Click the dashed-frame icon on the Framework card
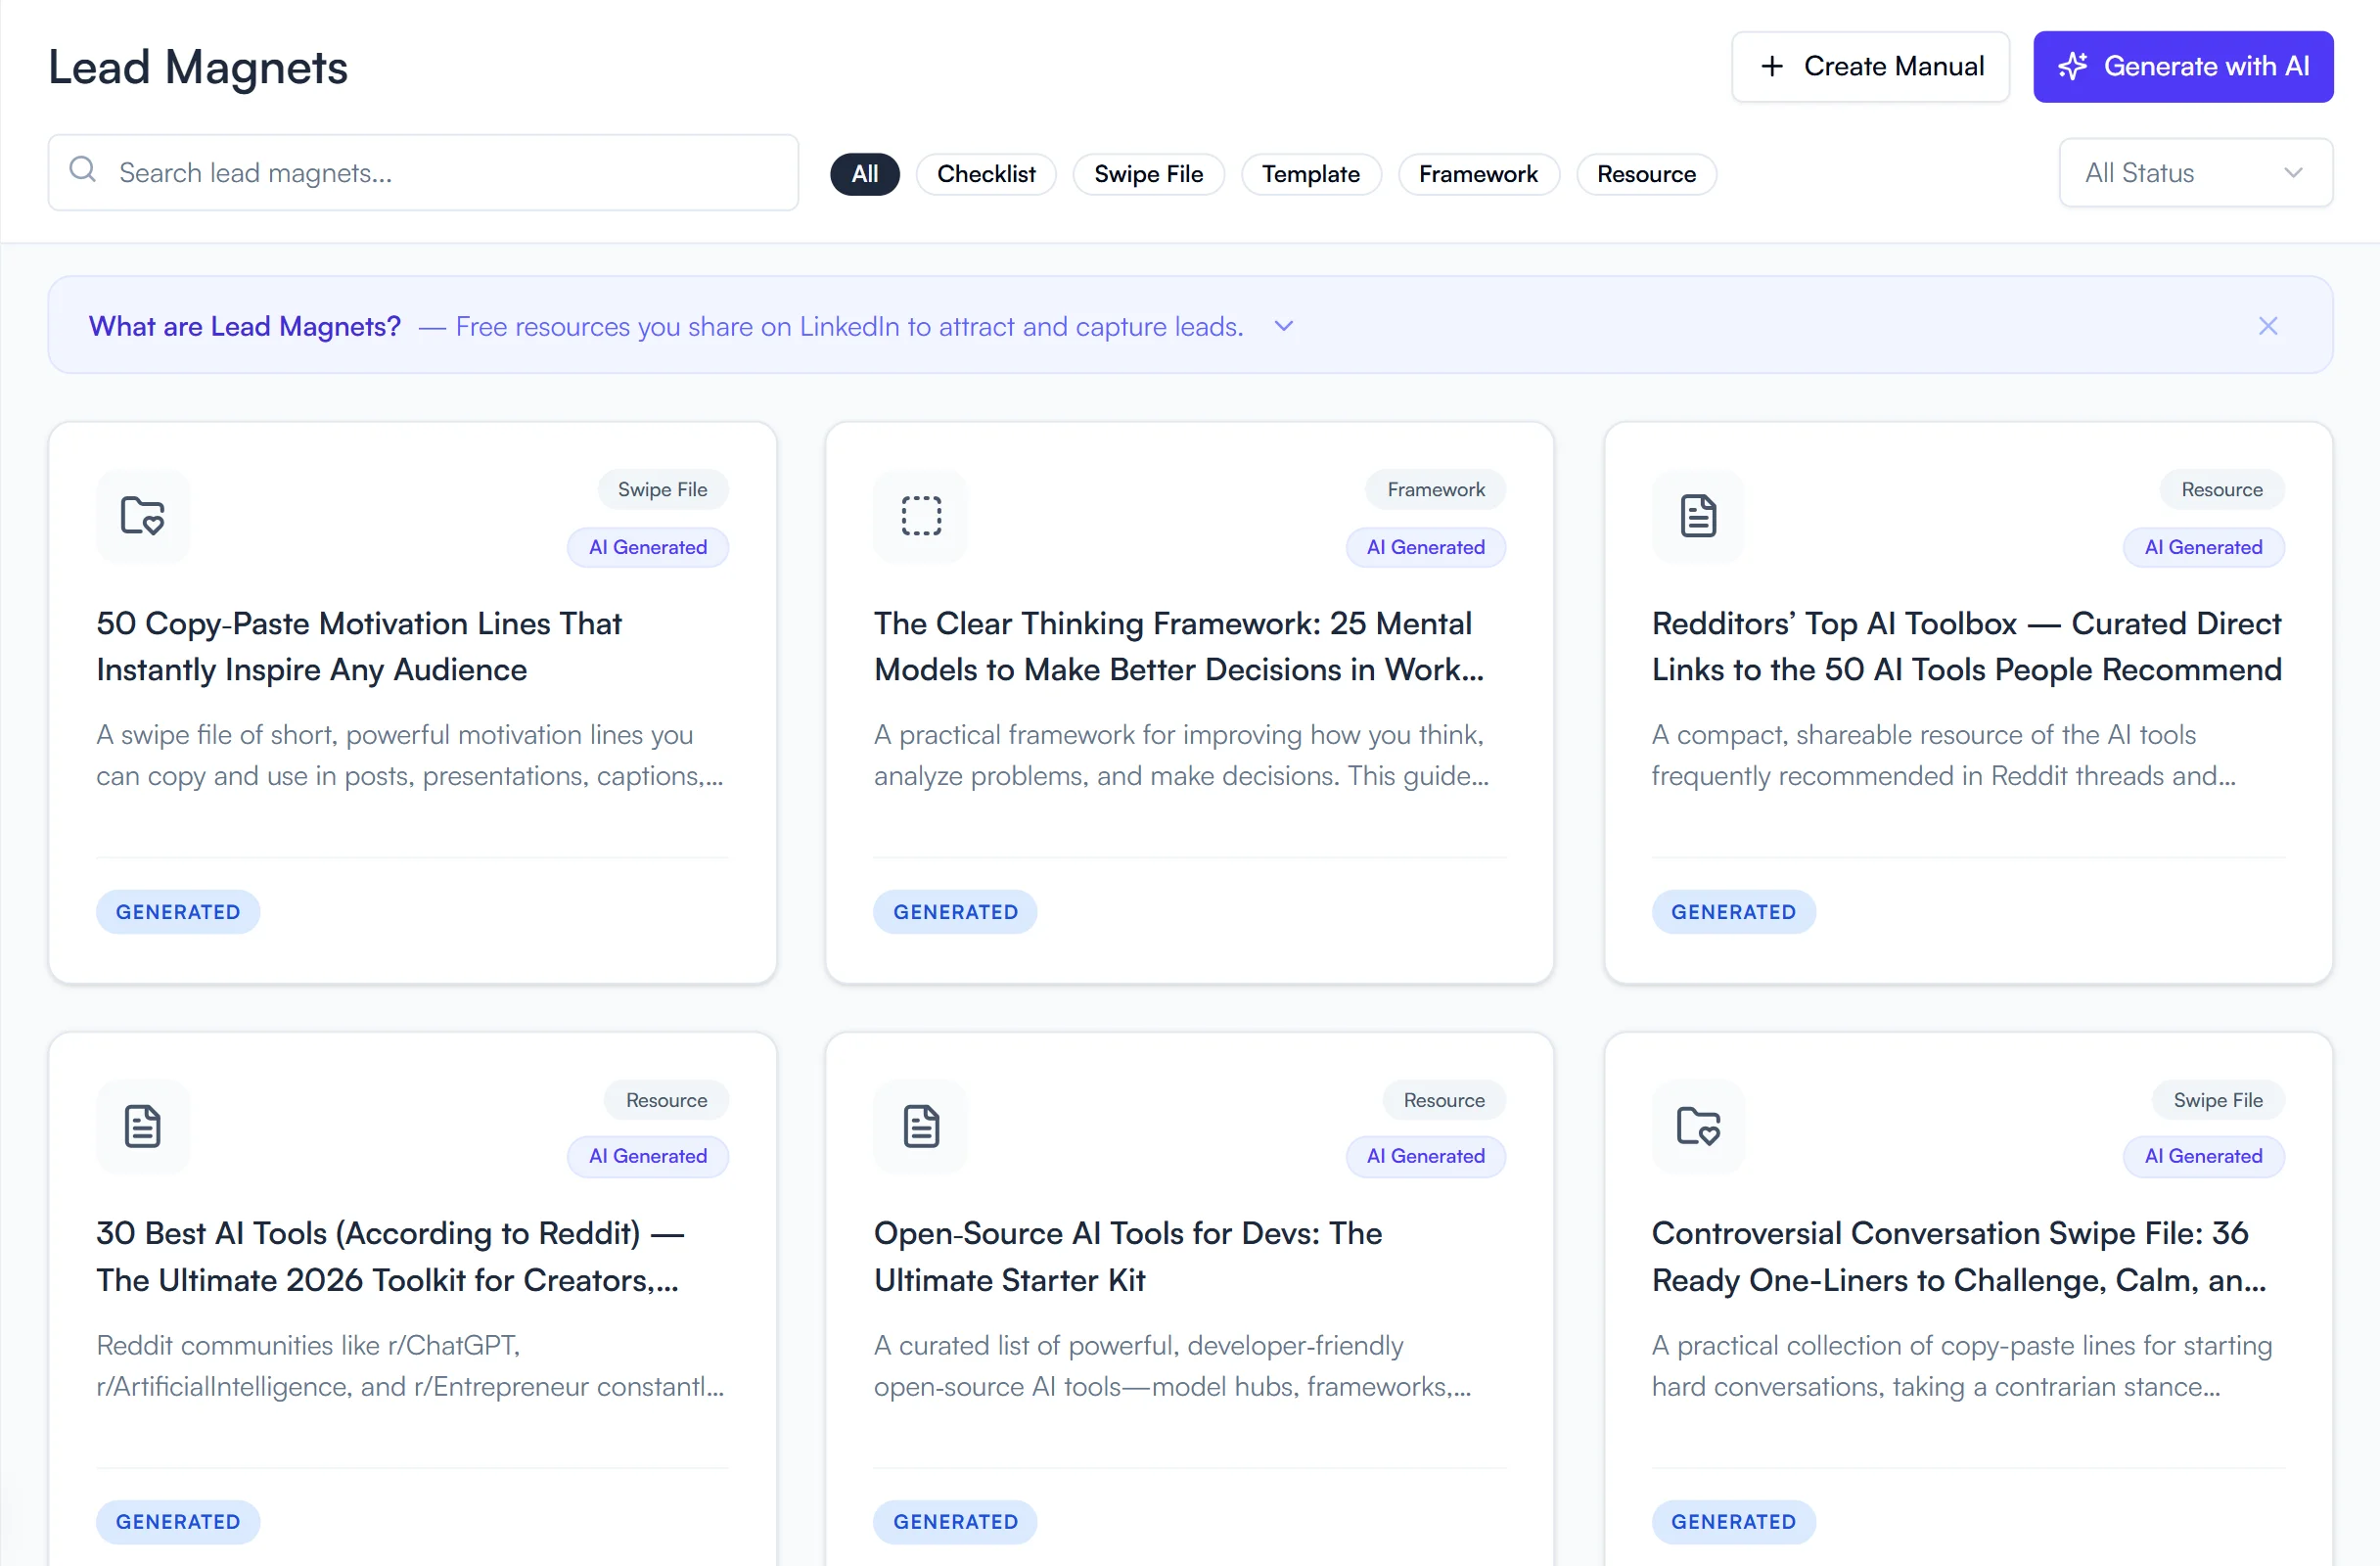 [x=920, y=516]
